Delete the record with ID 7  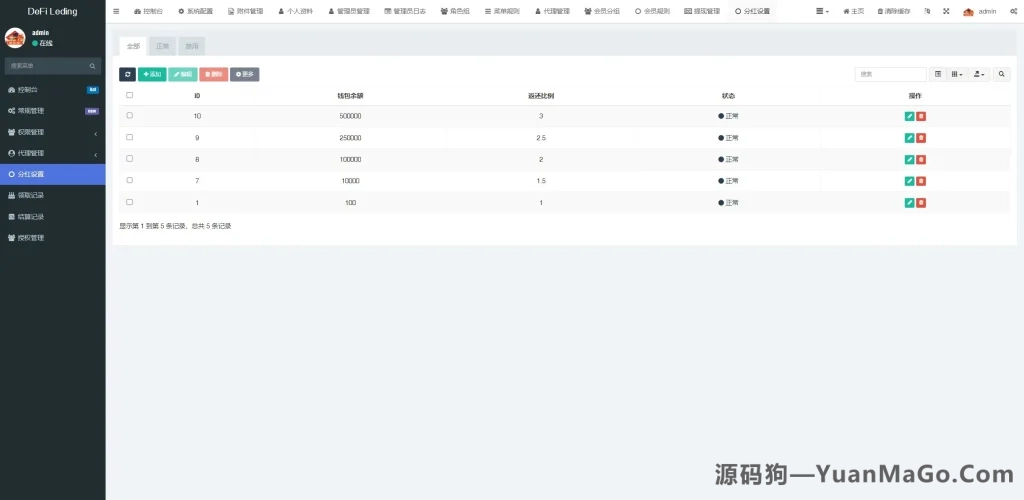click(921, 181)
